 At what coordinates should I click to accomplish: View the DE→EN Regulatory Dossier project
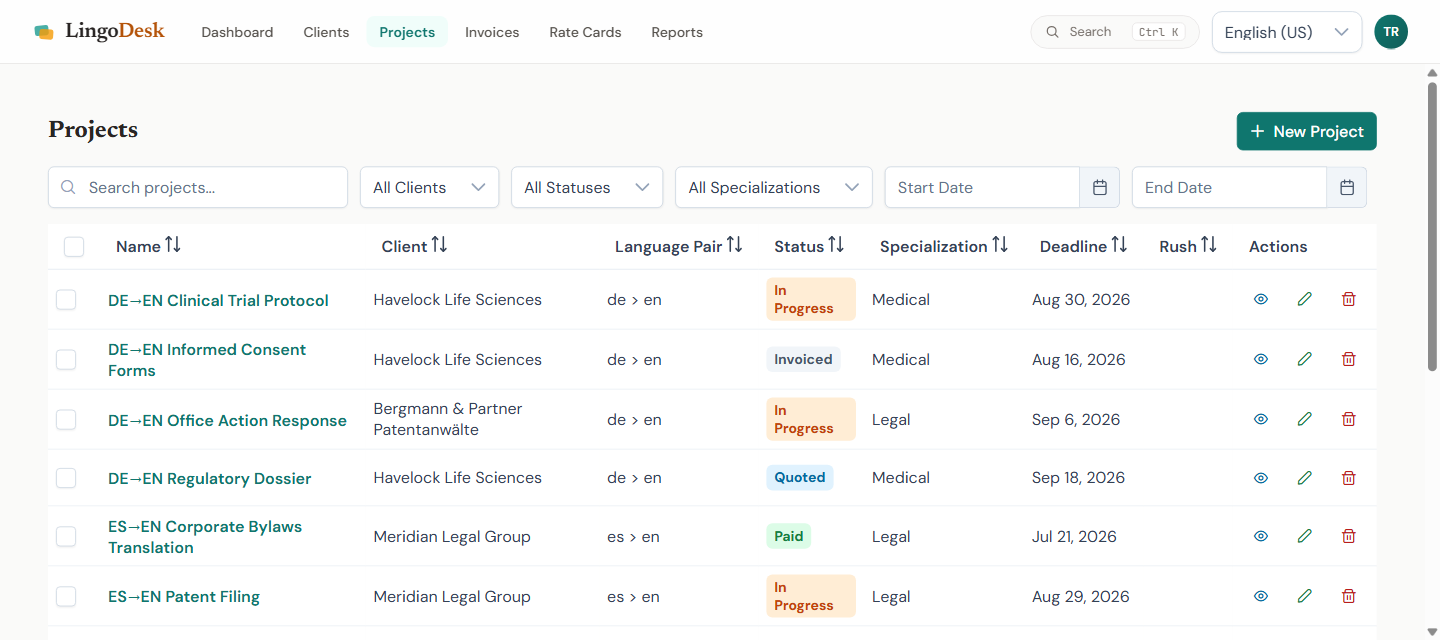(x=1261, y=478)
